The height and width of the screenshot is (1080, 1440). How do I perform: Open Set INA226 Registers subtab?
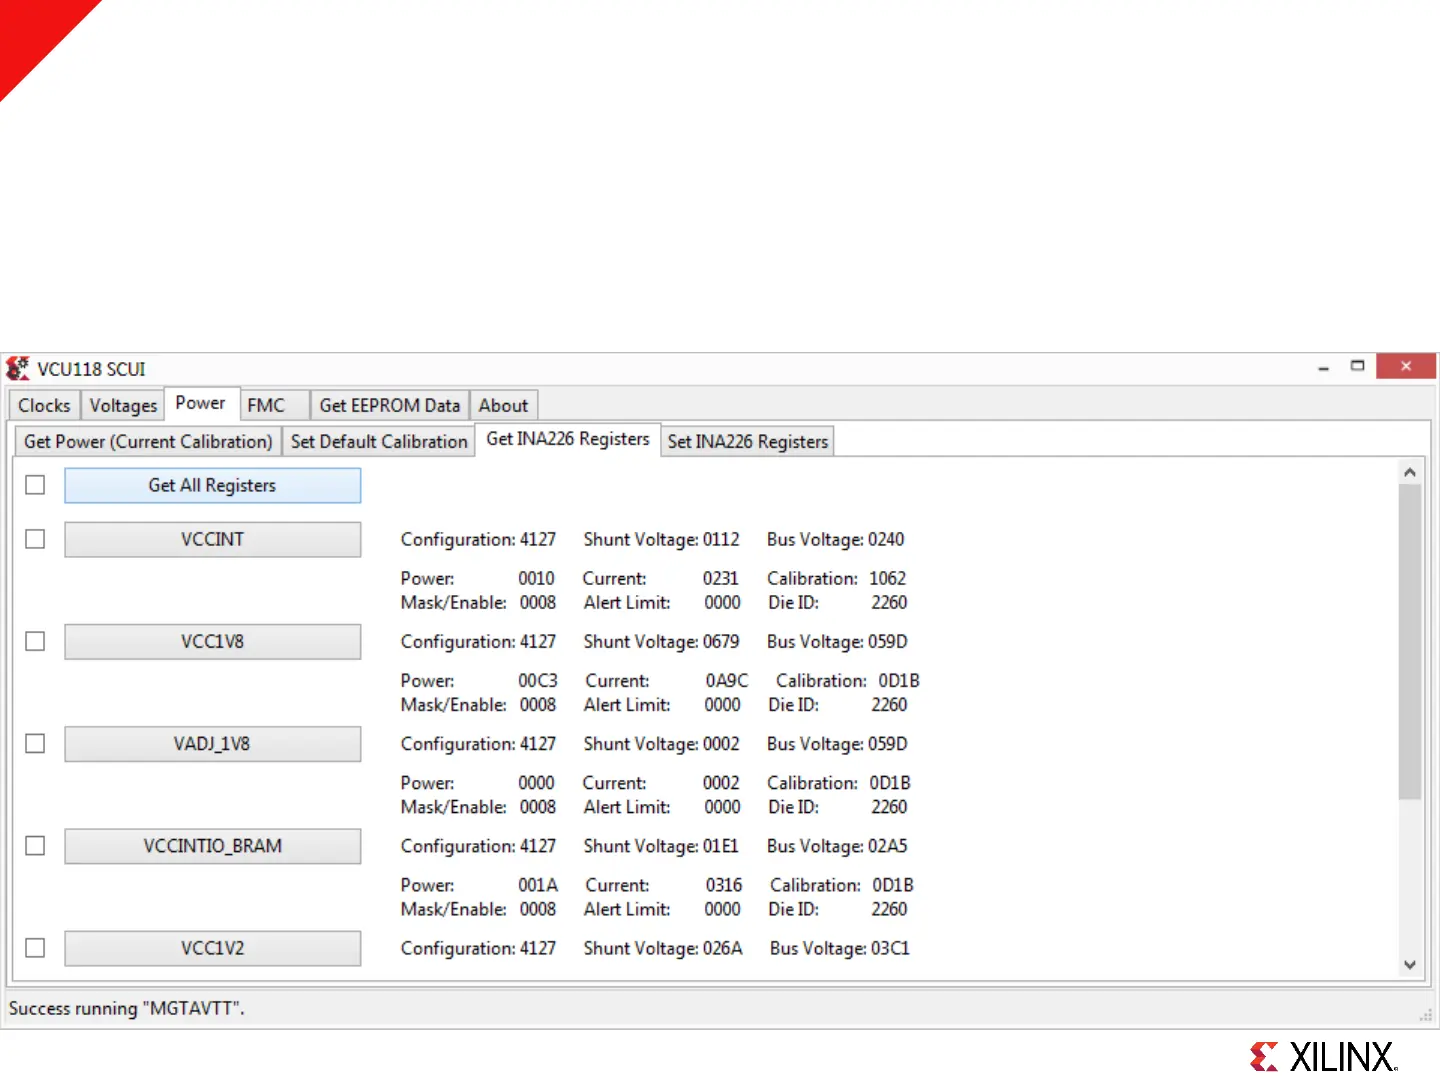tap(747, 441)
